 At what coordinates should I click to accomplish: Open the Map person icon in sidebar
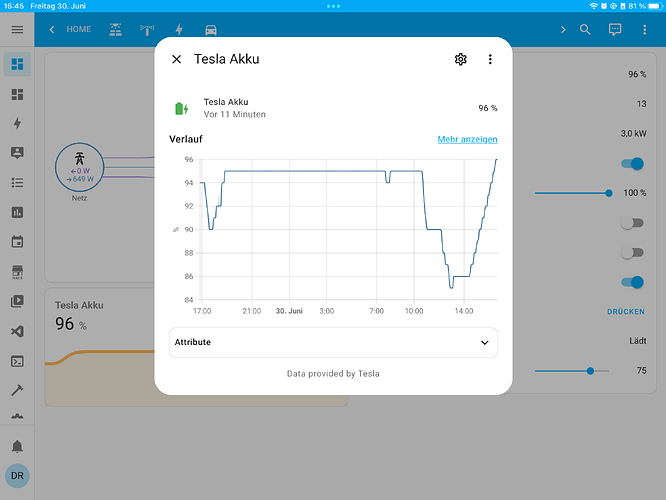17,153
